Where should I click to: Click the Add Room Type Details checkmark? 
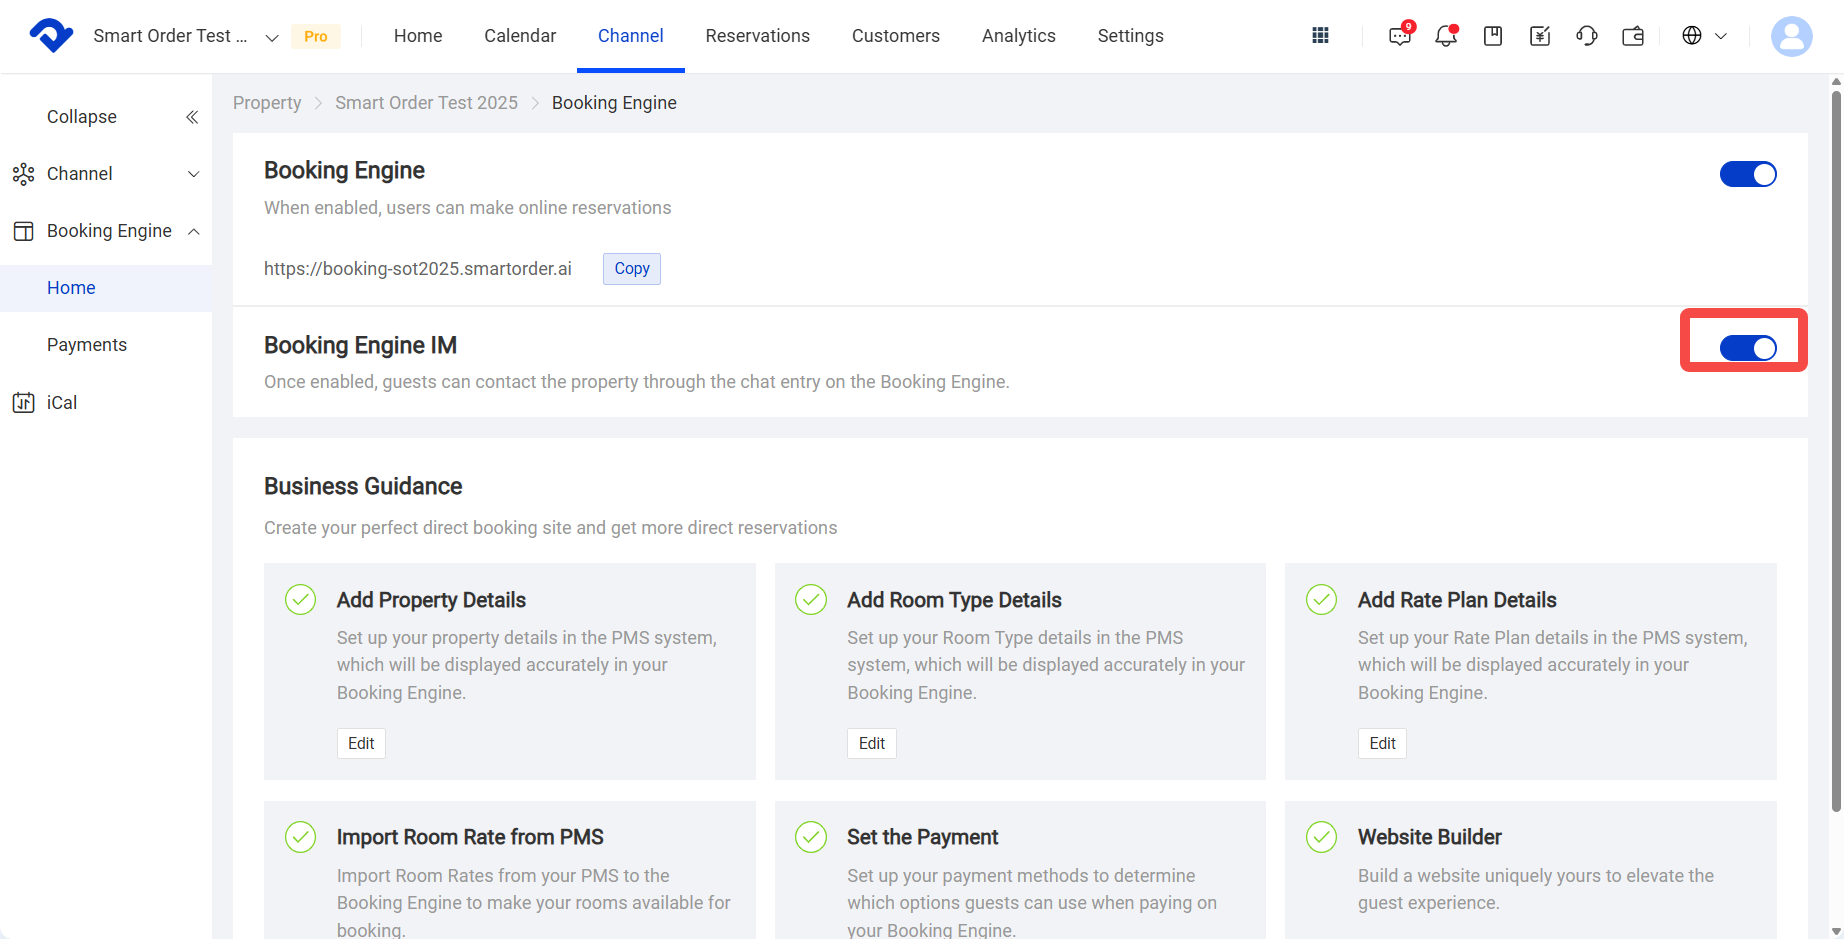pos(811,600)
